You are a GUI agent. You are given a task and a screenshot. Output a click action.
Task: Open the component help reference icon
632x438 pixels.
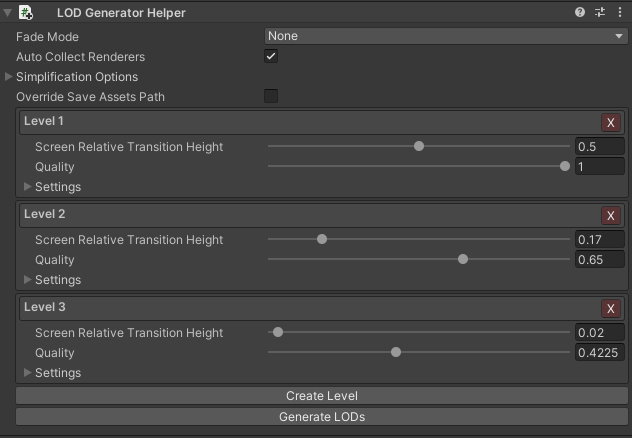click(x=580, y=13)
